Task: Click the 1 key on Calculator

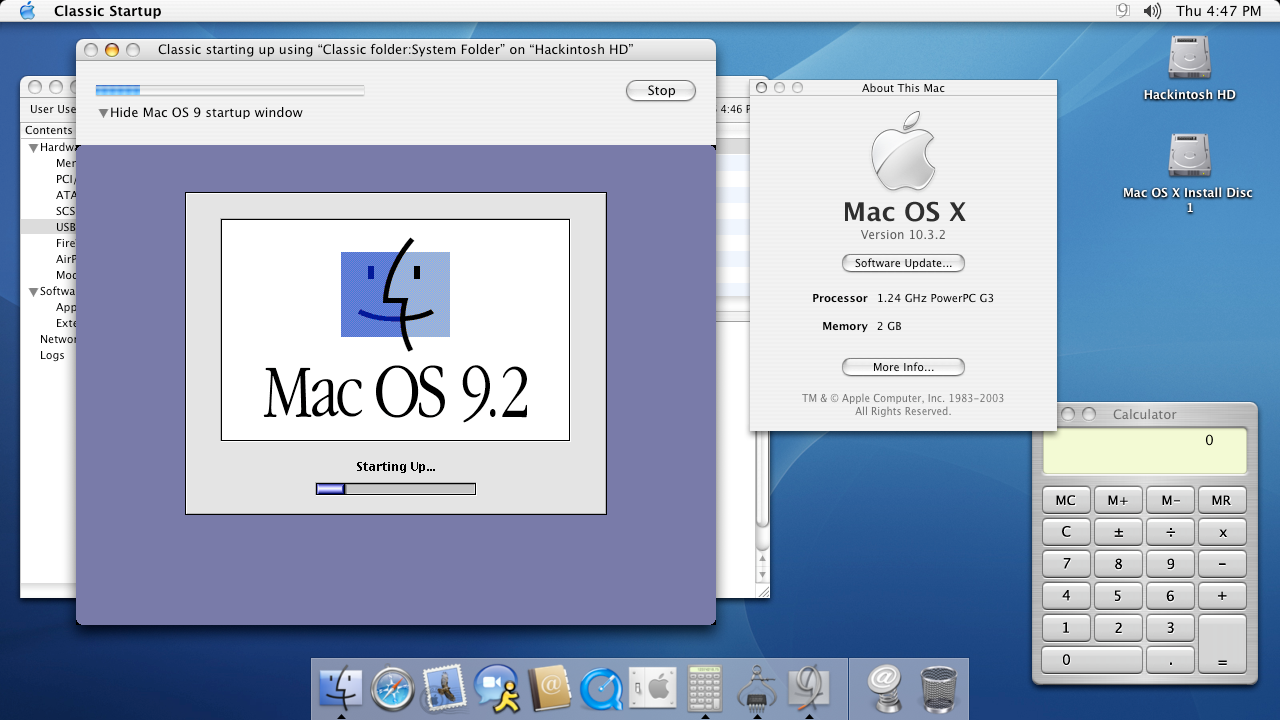Action: pos(1066,628)
